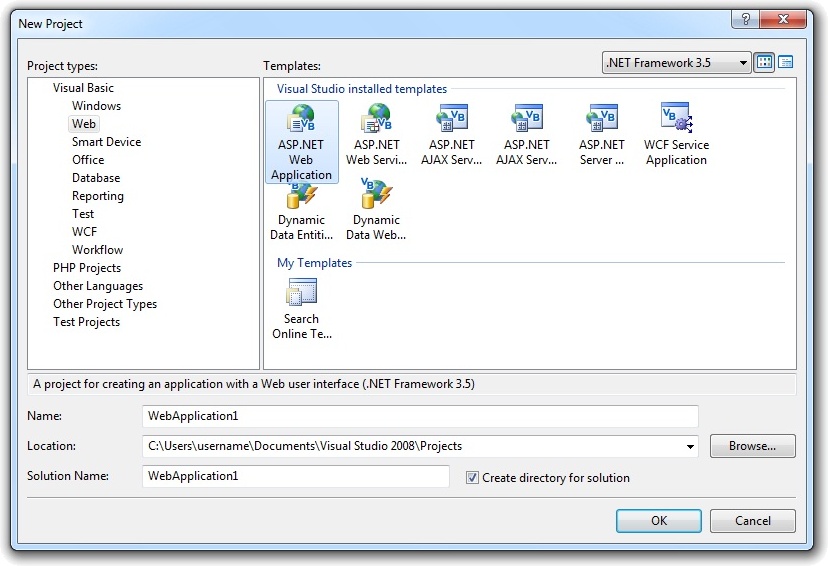Image resolution: width=828 pixels, height=566 pixels.
Task: Choose the Dynamic Data Entities template icon
Action: 301,196
